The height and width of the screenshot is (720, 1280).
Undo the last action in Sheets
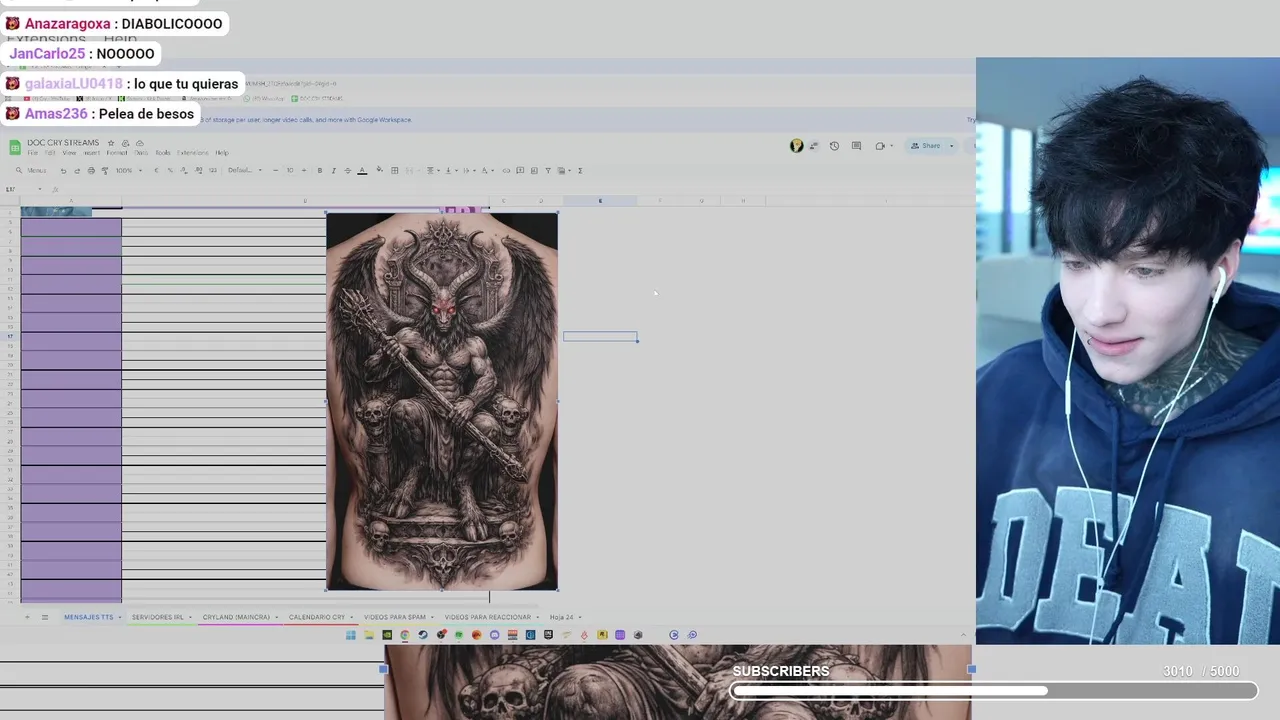tap(63, 170)
